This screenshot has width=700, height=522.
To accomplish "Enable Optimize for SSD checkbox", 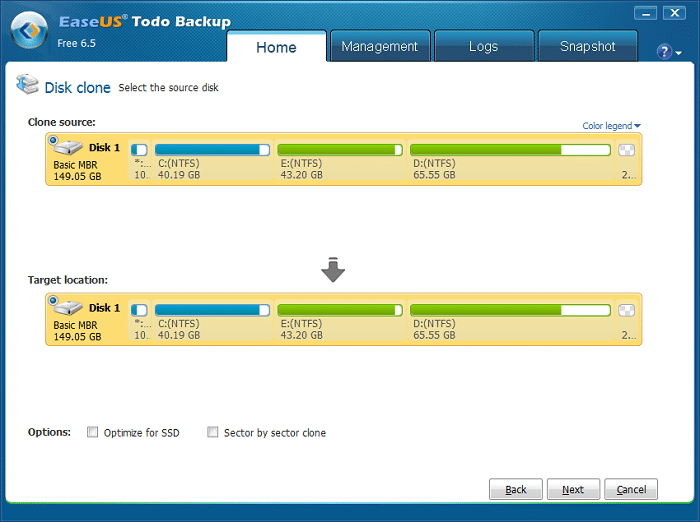I will (92, 432).
